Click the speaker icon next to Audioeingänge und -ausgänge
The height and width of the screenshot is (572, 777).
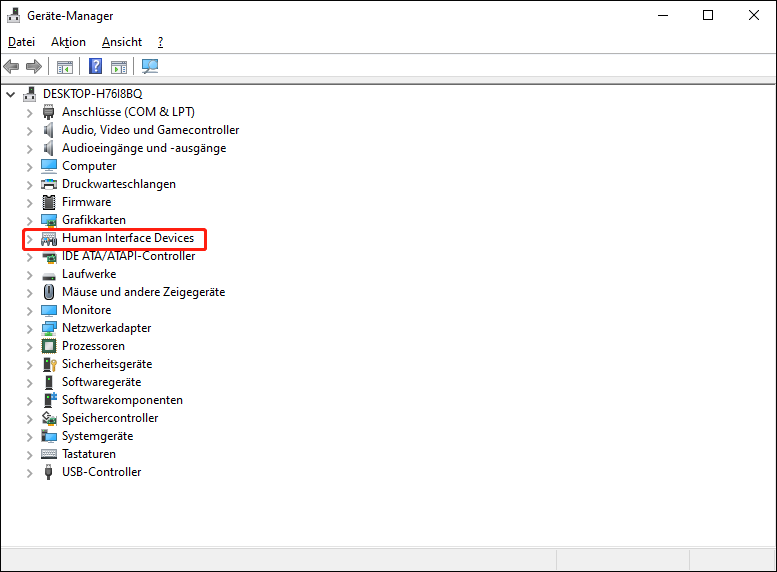click(49, 148)
